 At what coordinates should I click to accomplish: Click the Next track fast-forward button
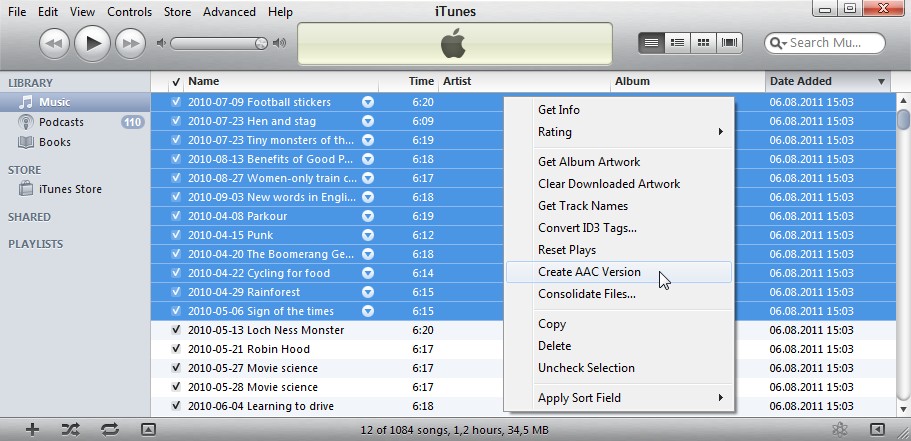point(130,44)
